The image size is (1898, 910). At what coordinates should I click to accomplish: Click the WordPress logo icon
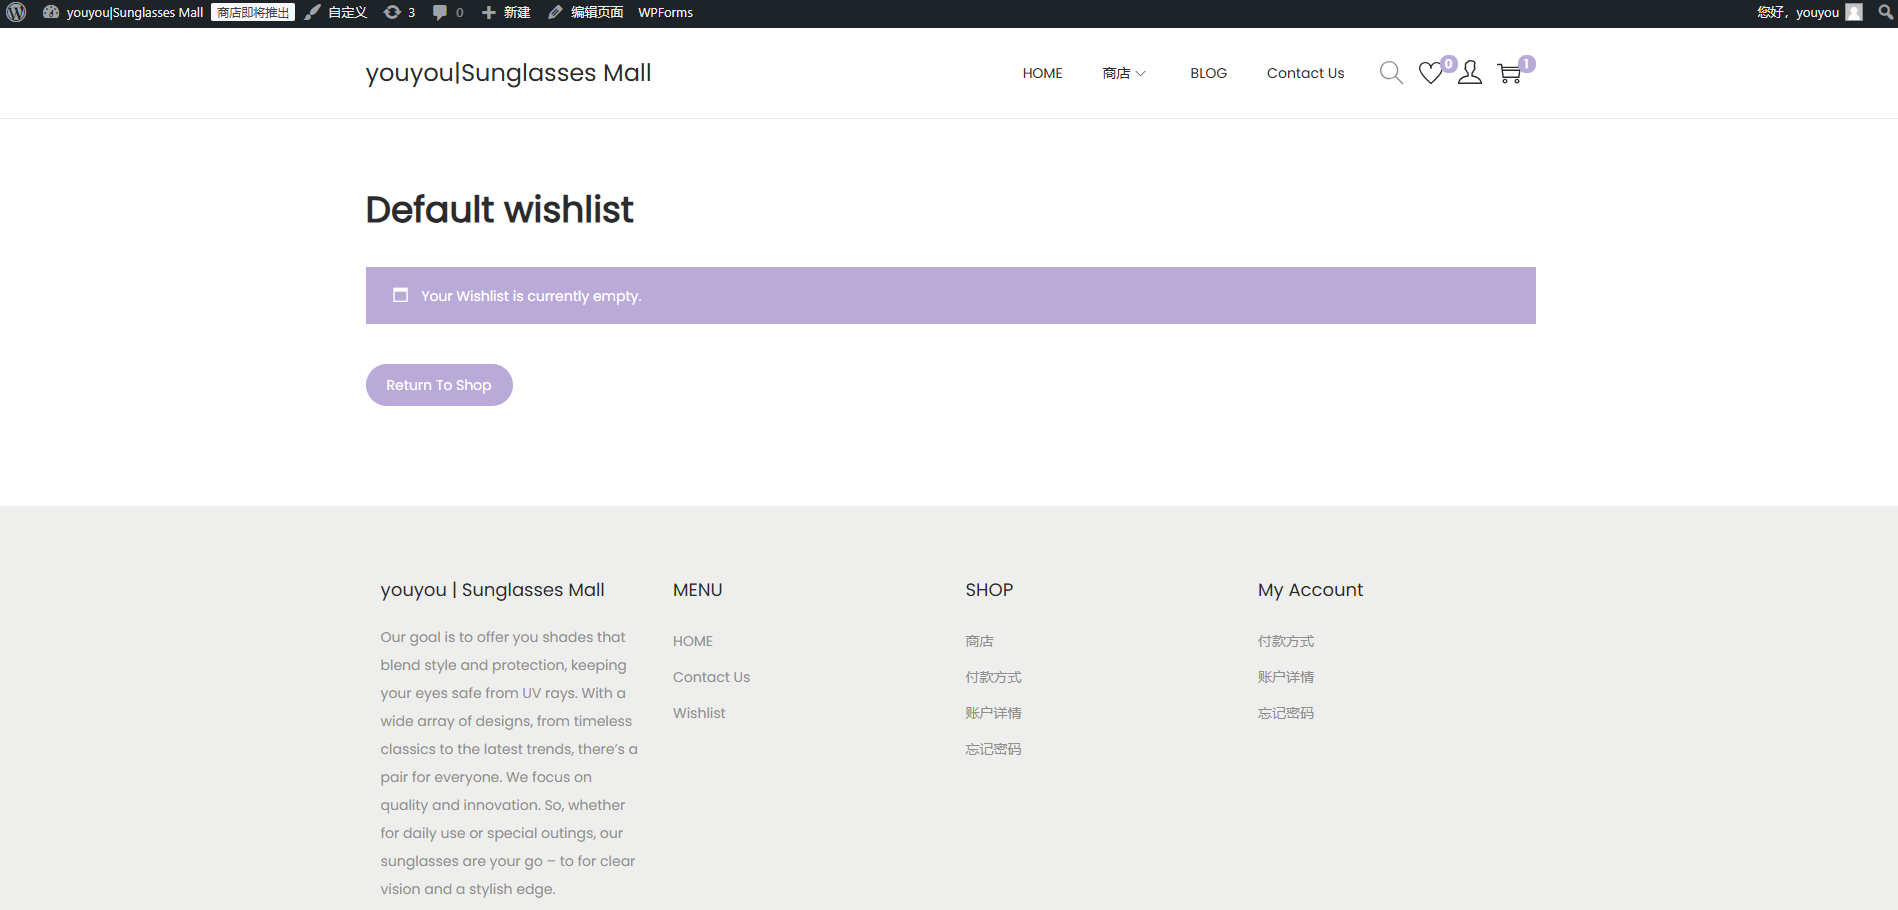[16, 13]
